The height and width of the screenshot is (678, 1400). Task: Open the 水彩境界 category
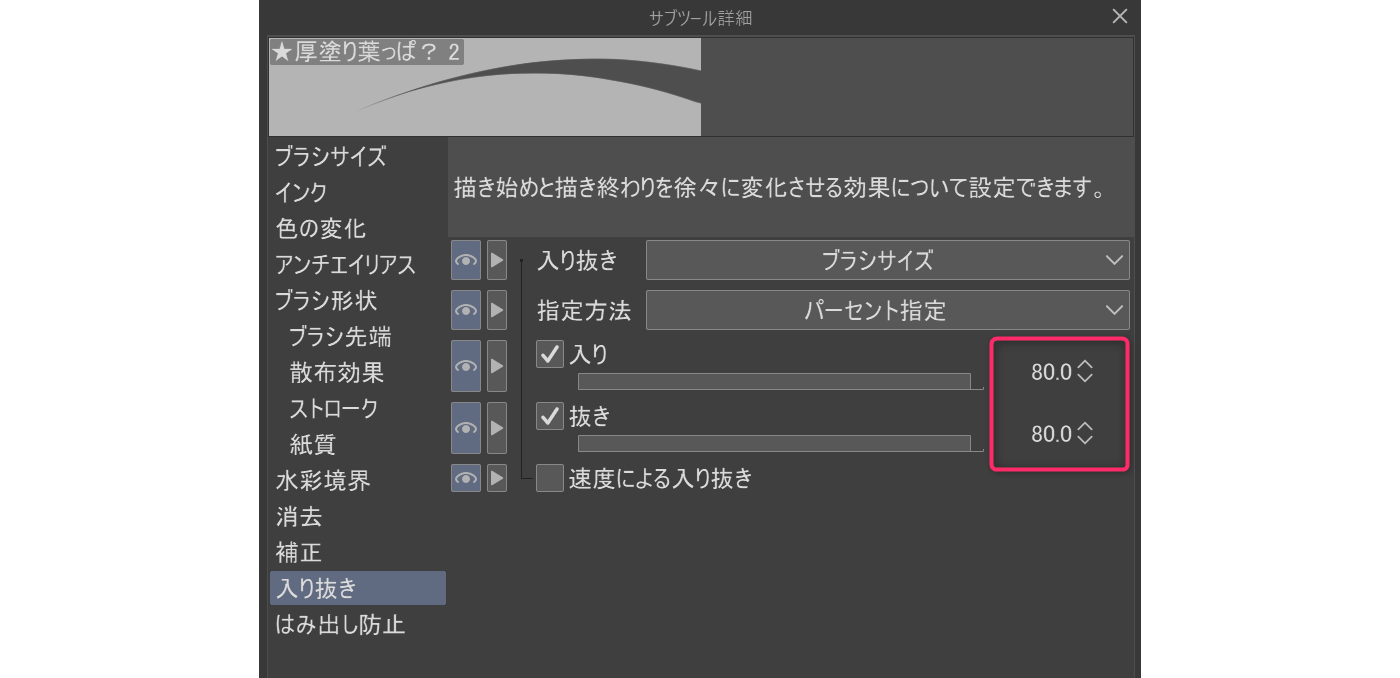tap(323, 481)
